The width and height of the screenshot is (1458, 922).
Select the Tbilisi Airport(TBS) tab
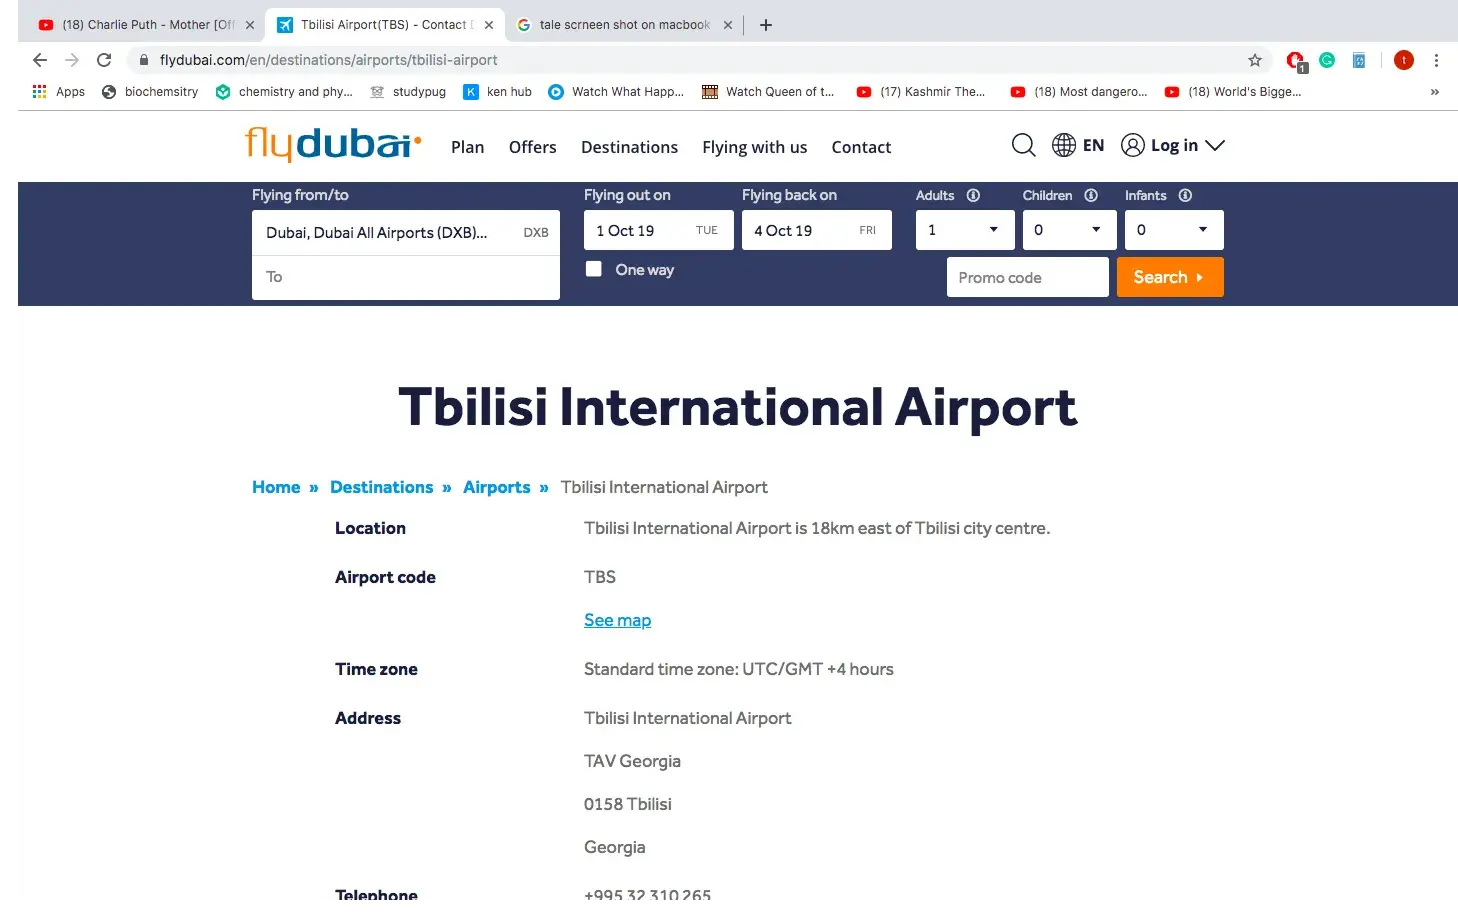[x=384, y=25]
